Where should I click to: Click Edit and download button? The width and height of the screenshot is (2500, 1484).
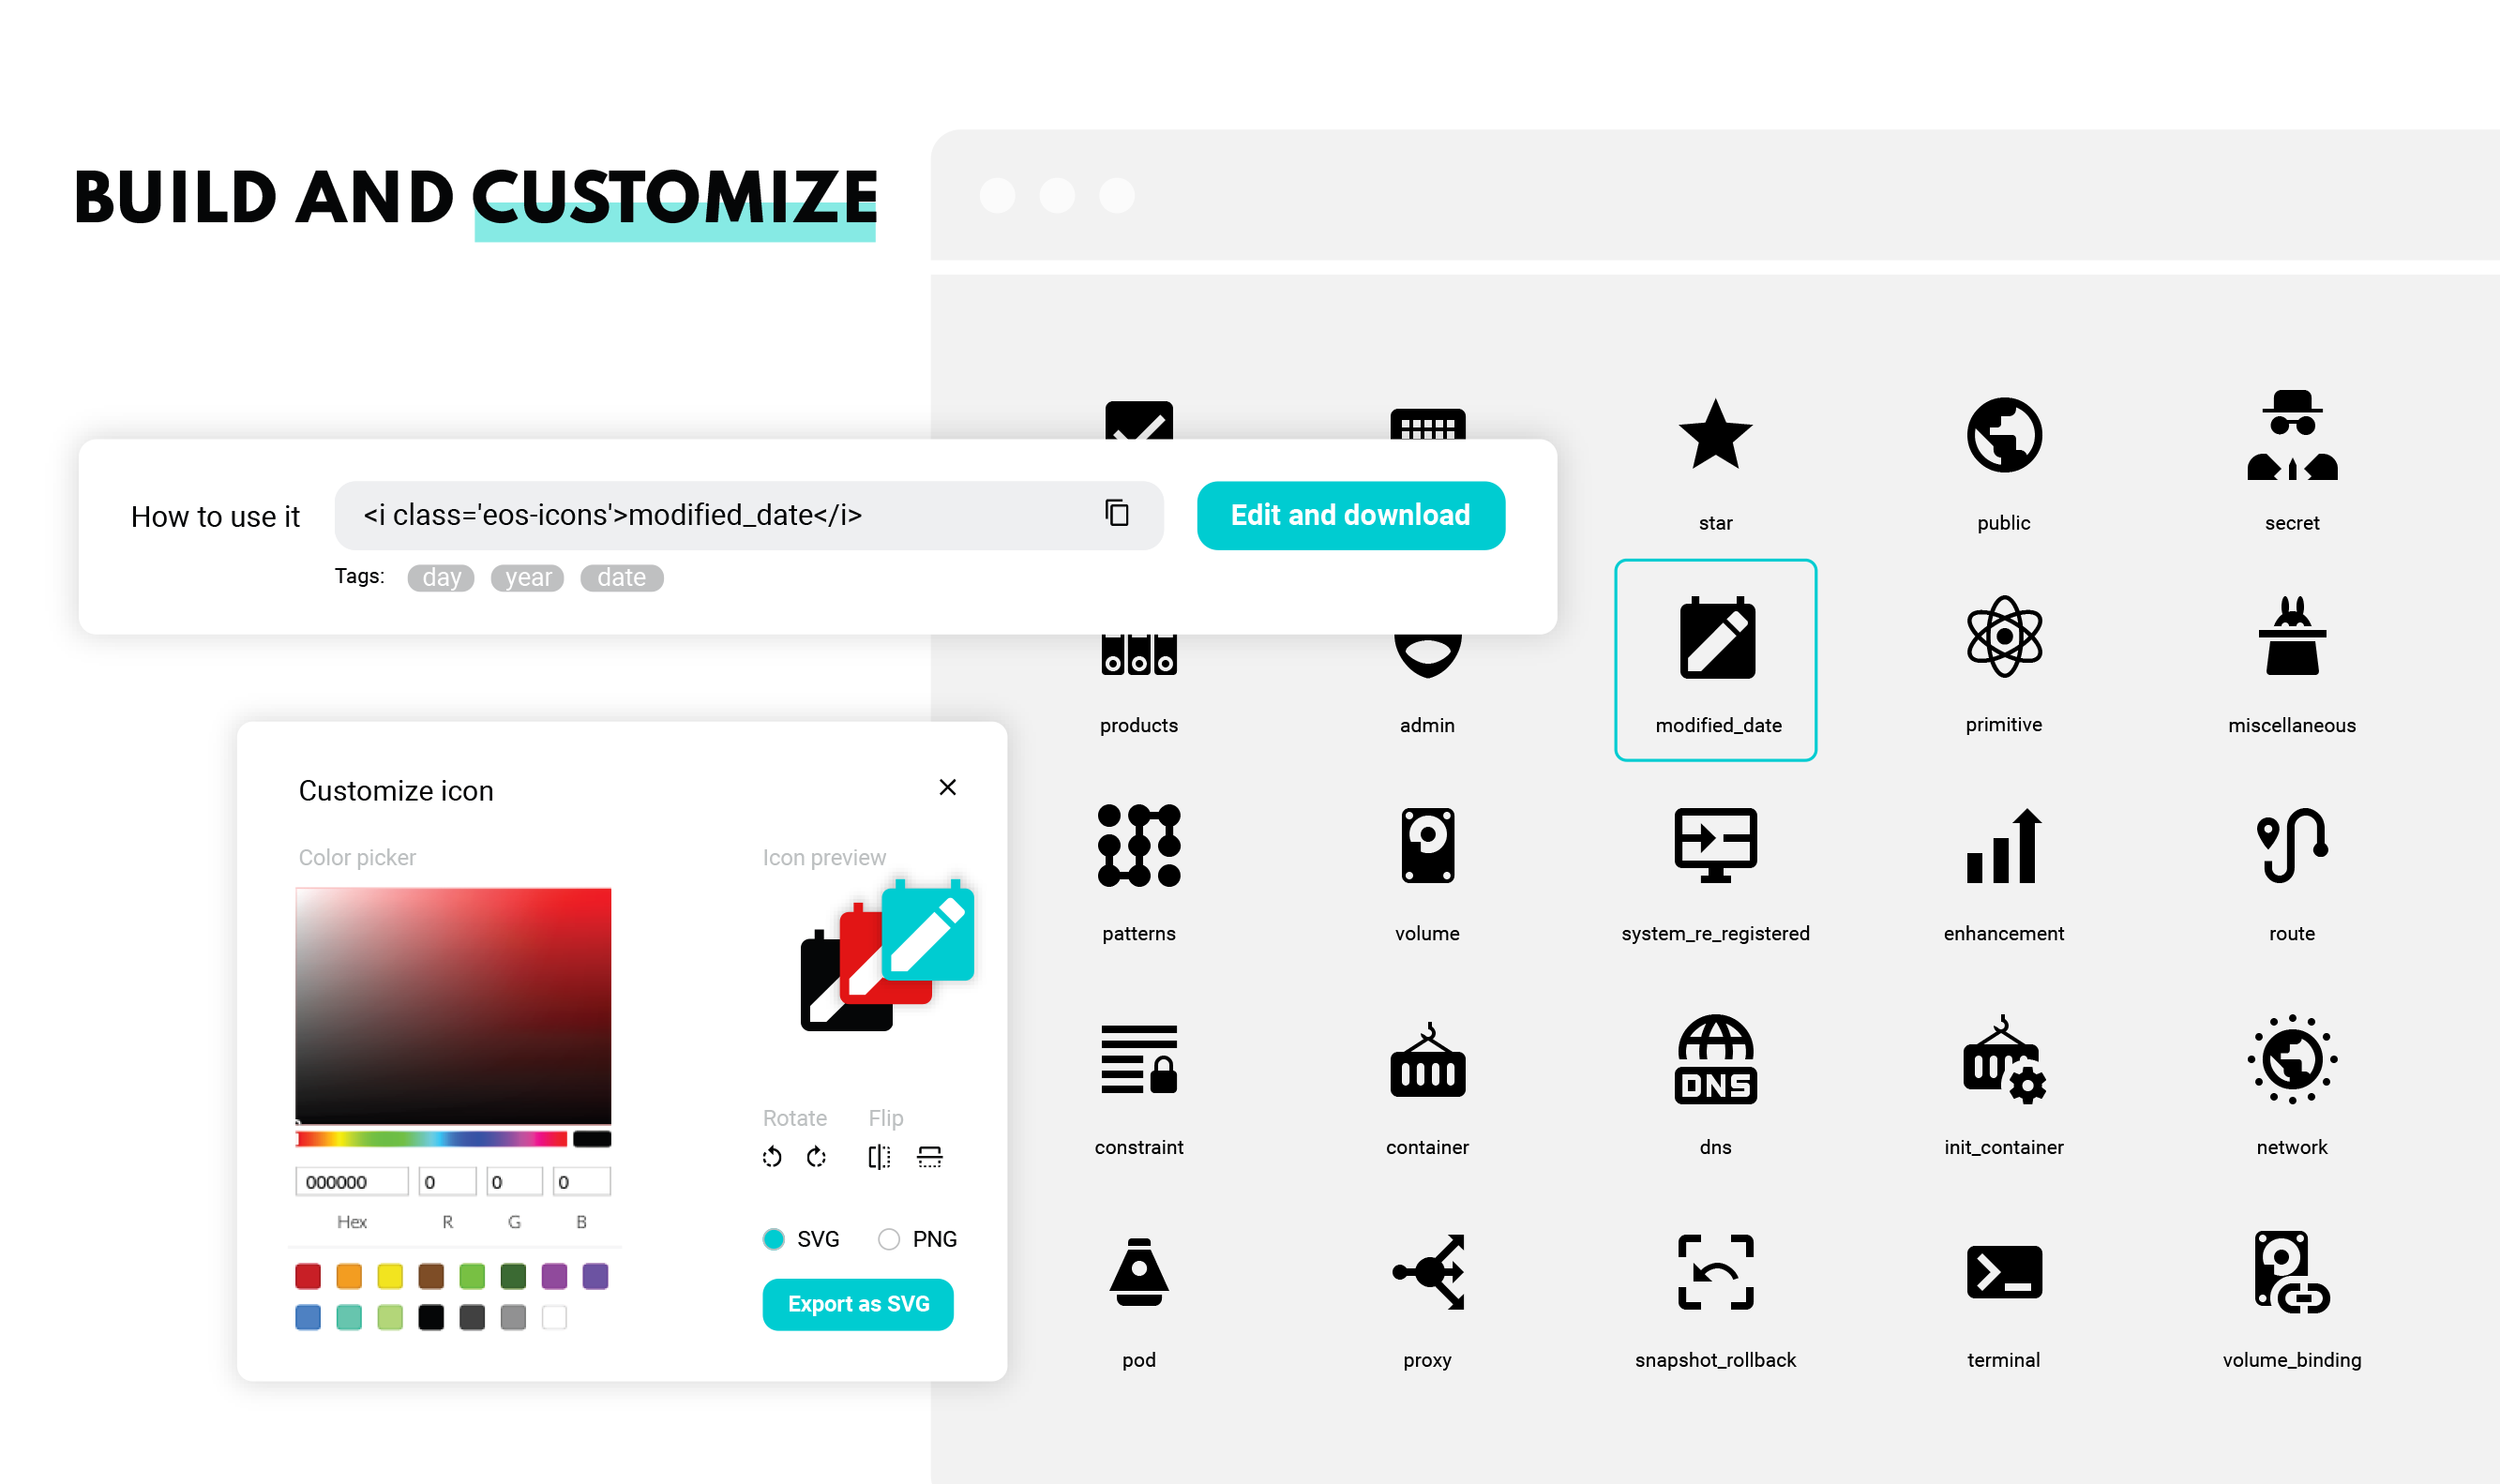(1348, 514)
